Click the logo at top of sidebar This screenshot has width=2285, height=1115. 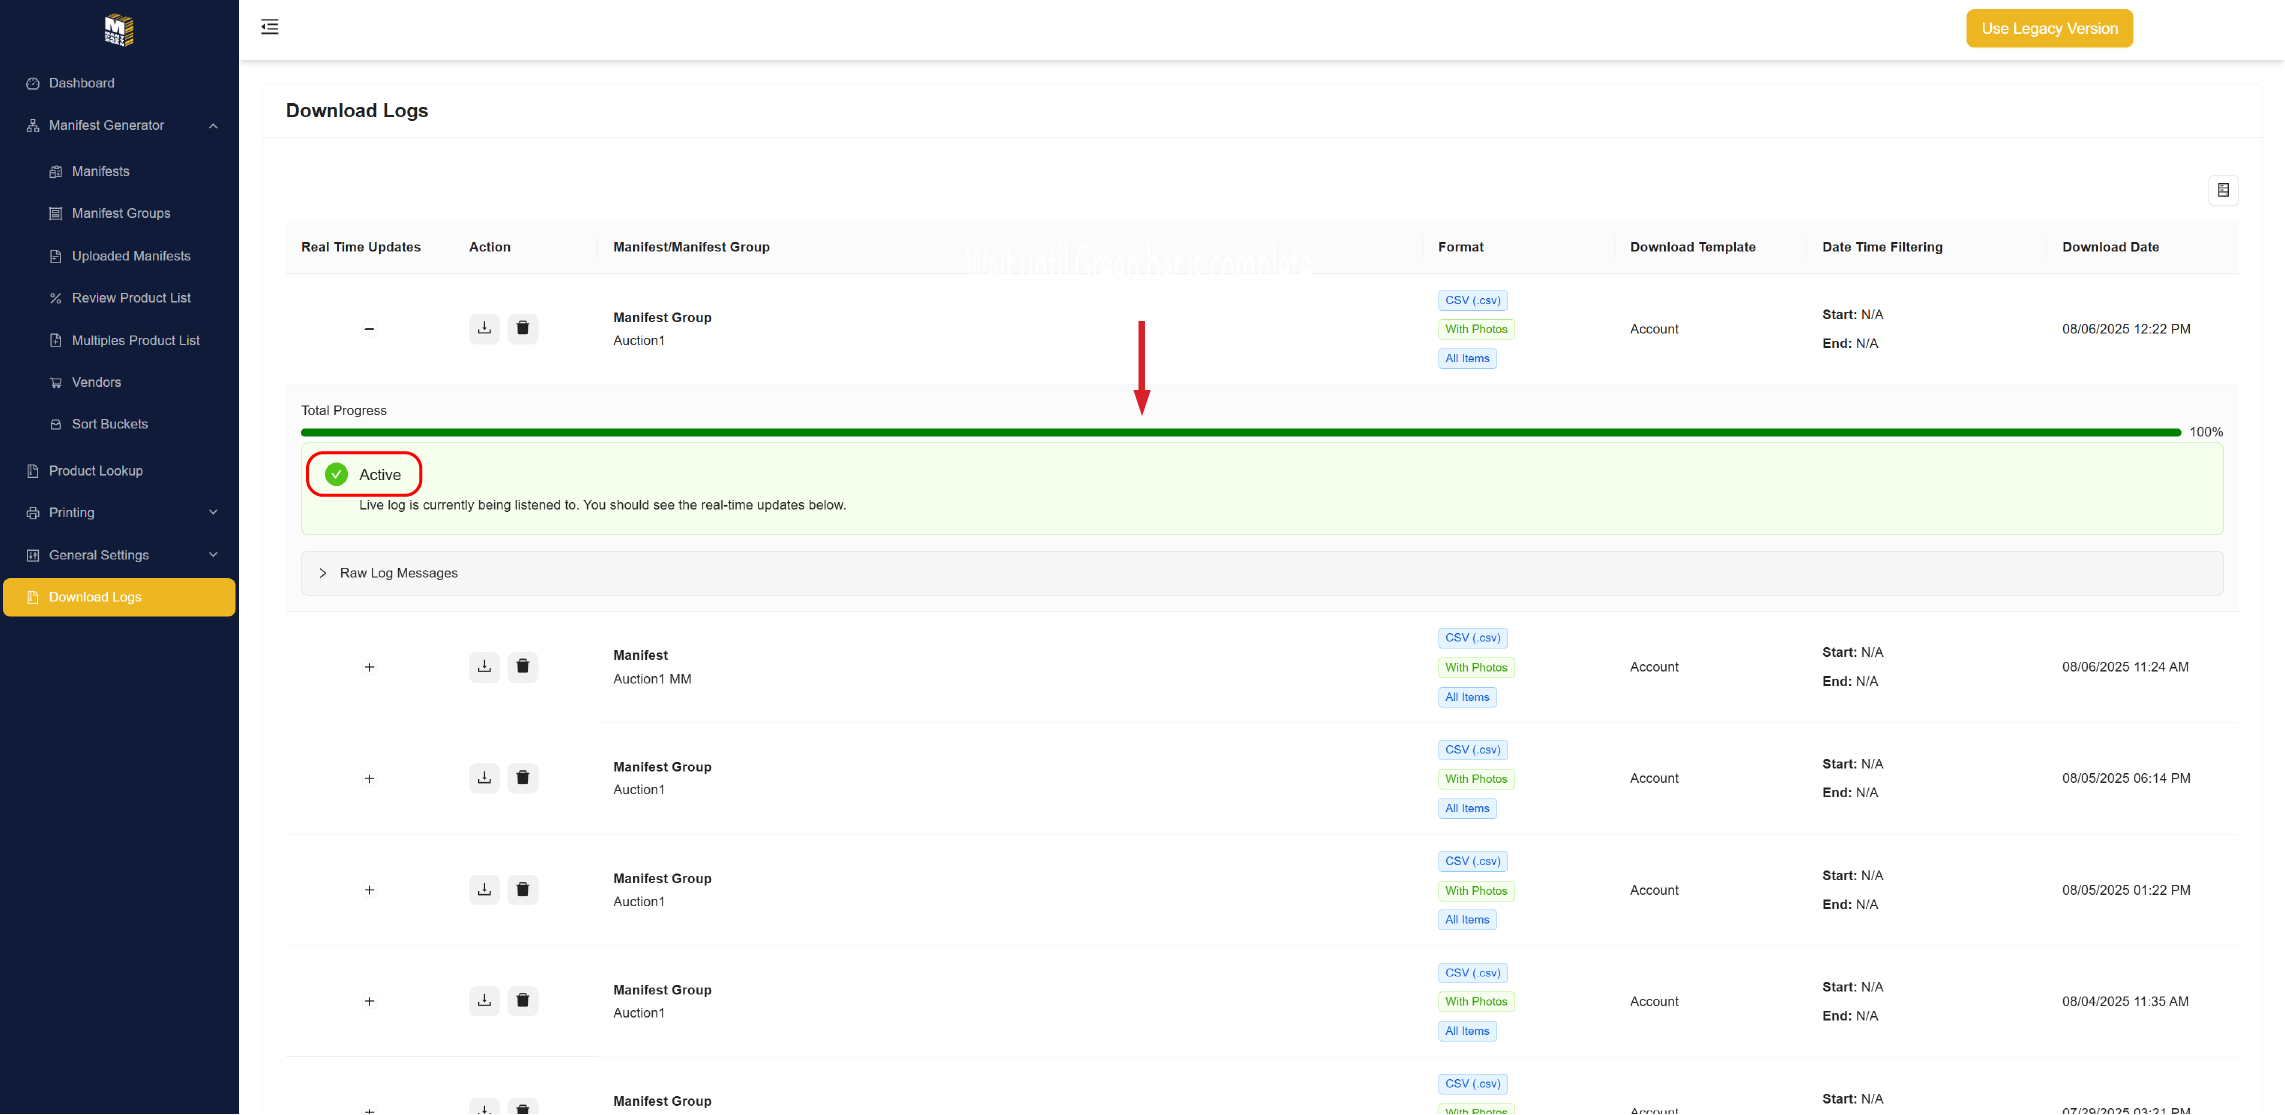tap(119, 30)
